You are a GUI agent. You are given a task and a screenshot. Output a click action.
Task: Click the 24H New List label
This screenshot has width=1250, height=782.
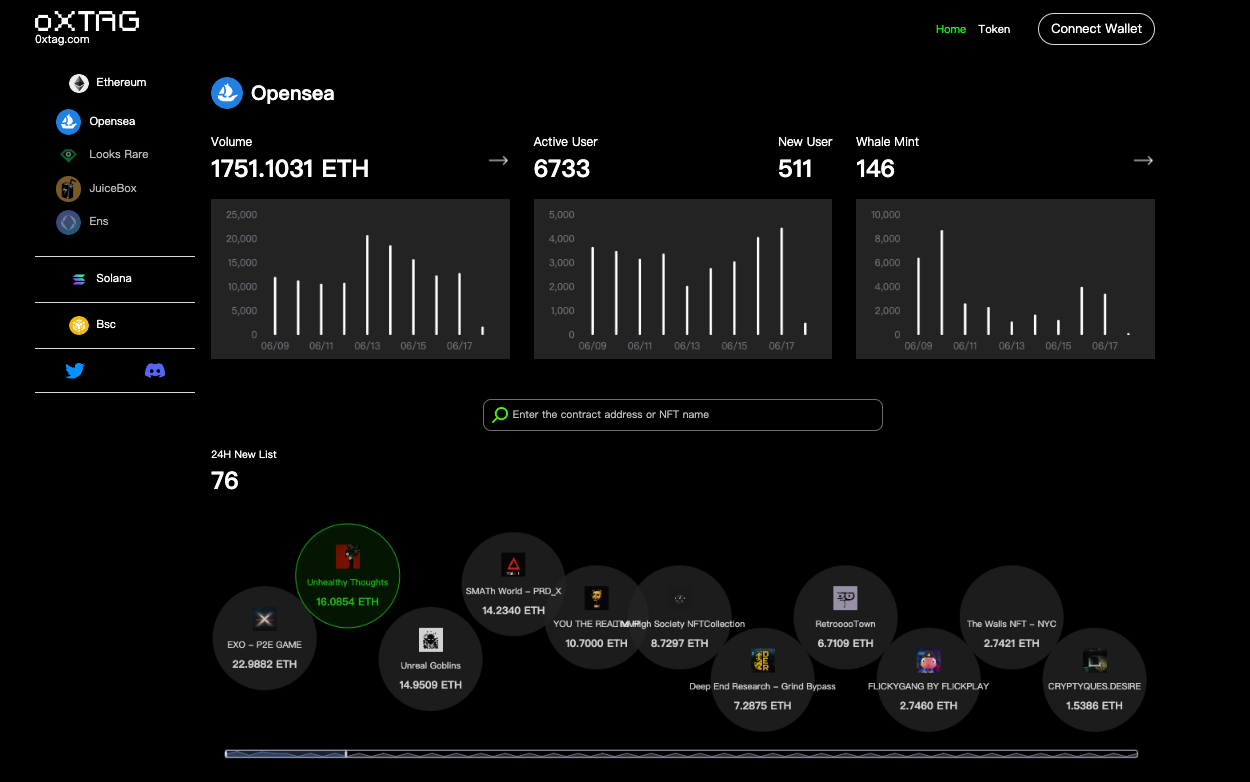pyautogui.click(x=244, y=455)
